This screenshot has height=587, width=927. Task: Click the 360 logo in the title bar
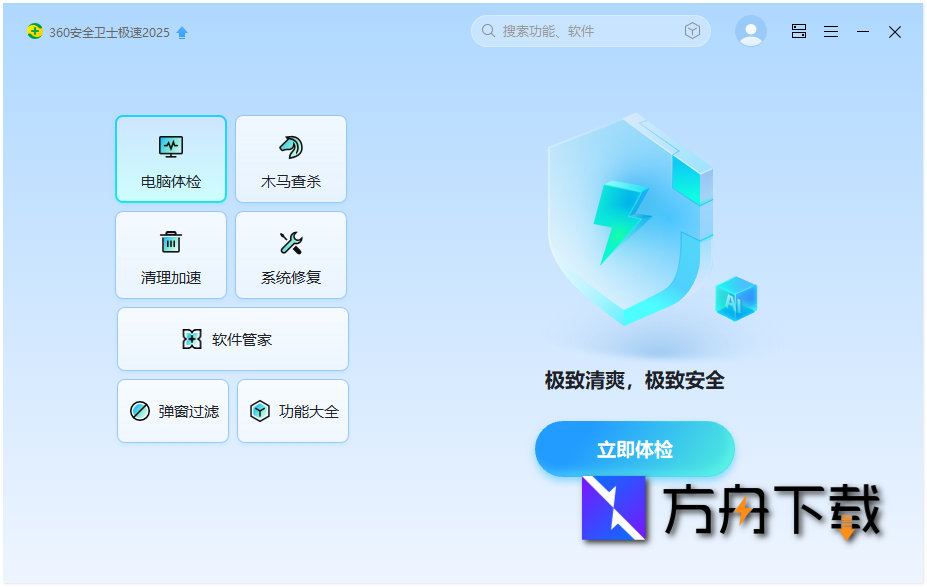pyautogui.click(x=35, y=31)
